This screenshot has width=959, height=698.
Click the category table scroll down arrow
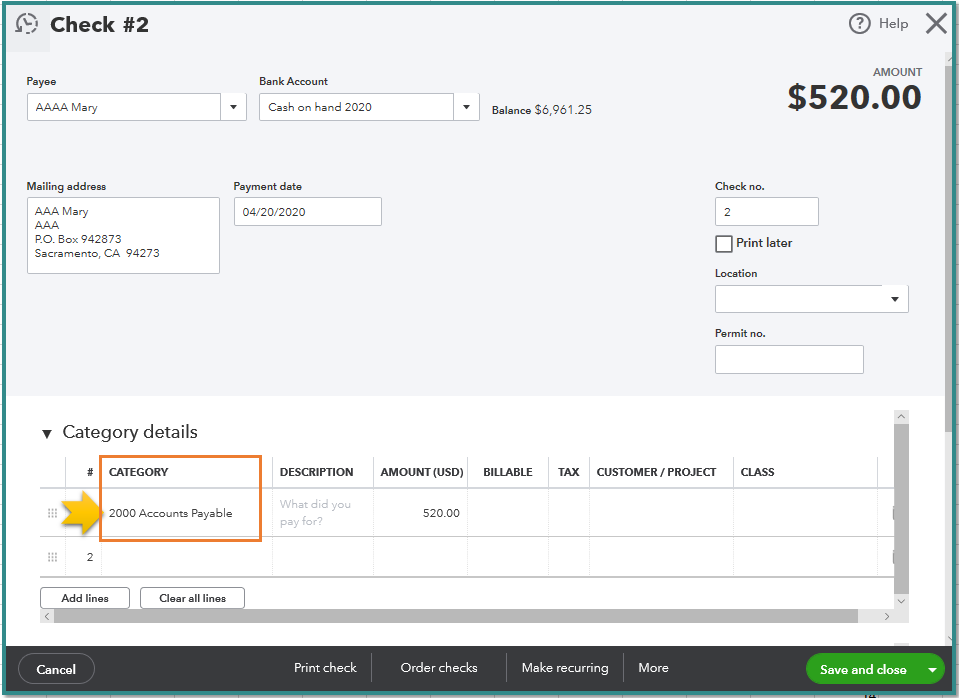901,601
